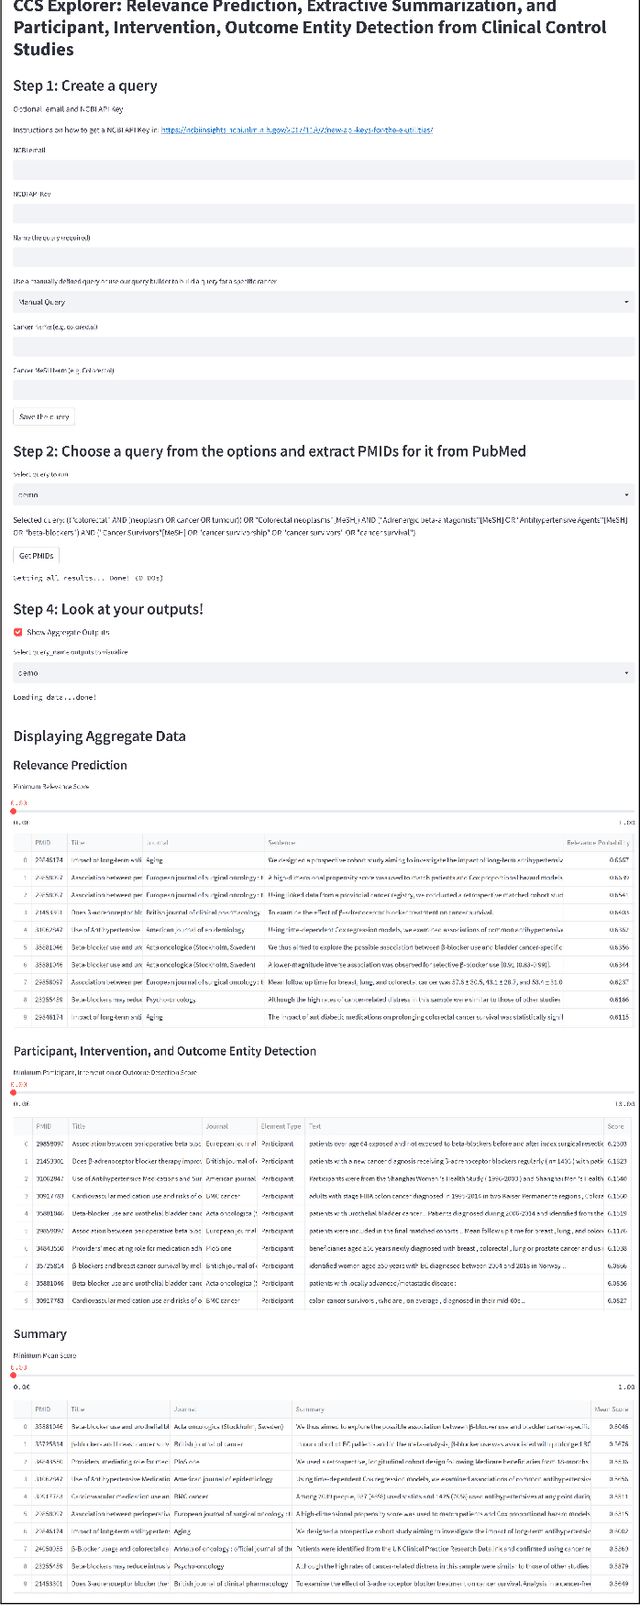Viewport: 640px width, 1605px height.
Task: Click the NCBI email input field
Action: (x=320, y=170)
